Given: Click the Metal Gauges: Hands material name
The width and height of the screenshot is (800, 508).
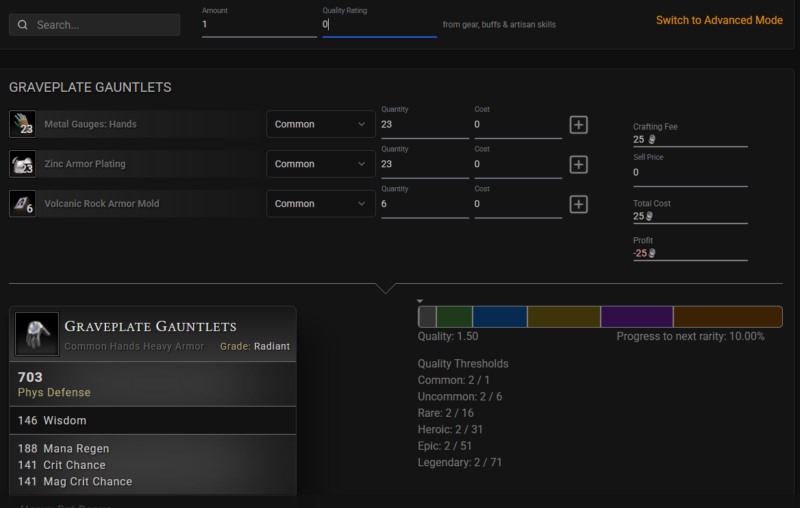Looking at the screenshot, I should (x=90, y=124).
